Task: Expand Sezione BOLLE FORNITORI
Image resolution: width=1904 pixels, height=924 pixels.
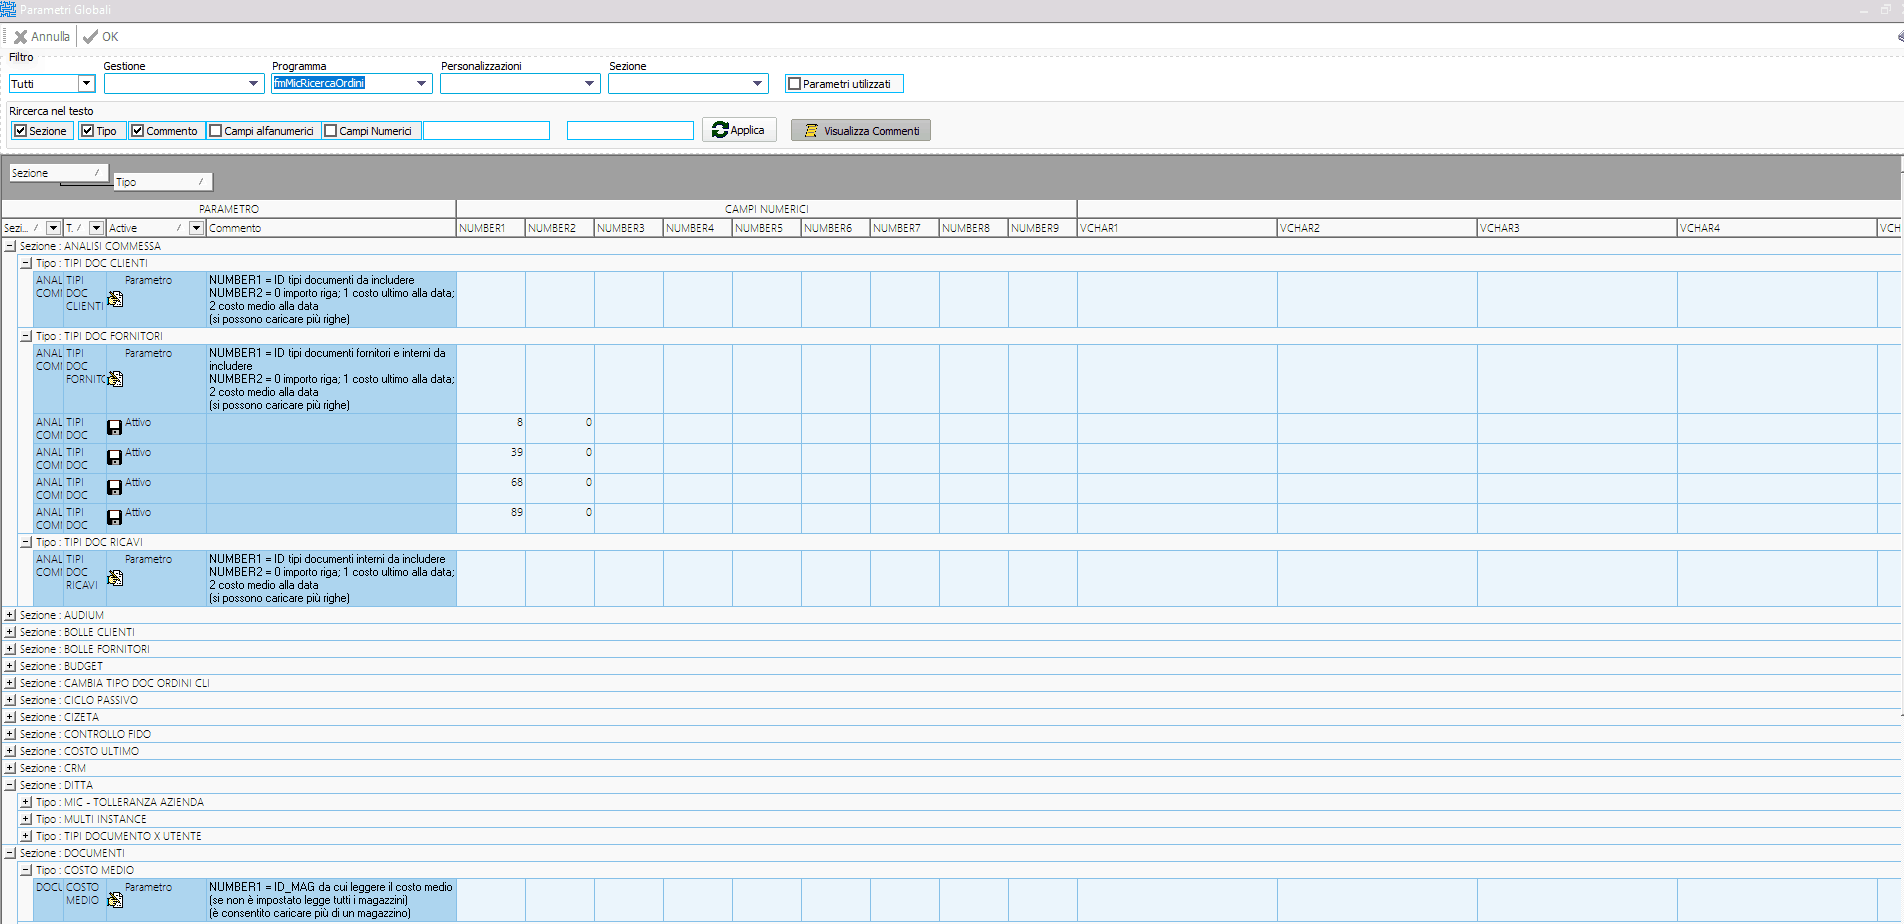Action: tap(10, 649)
